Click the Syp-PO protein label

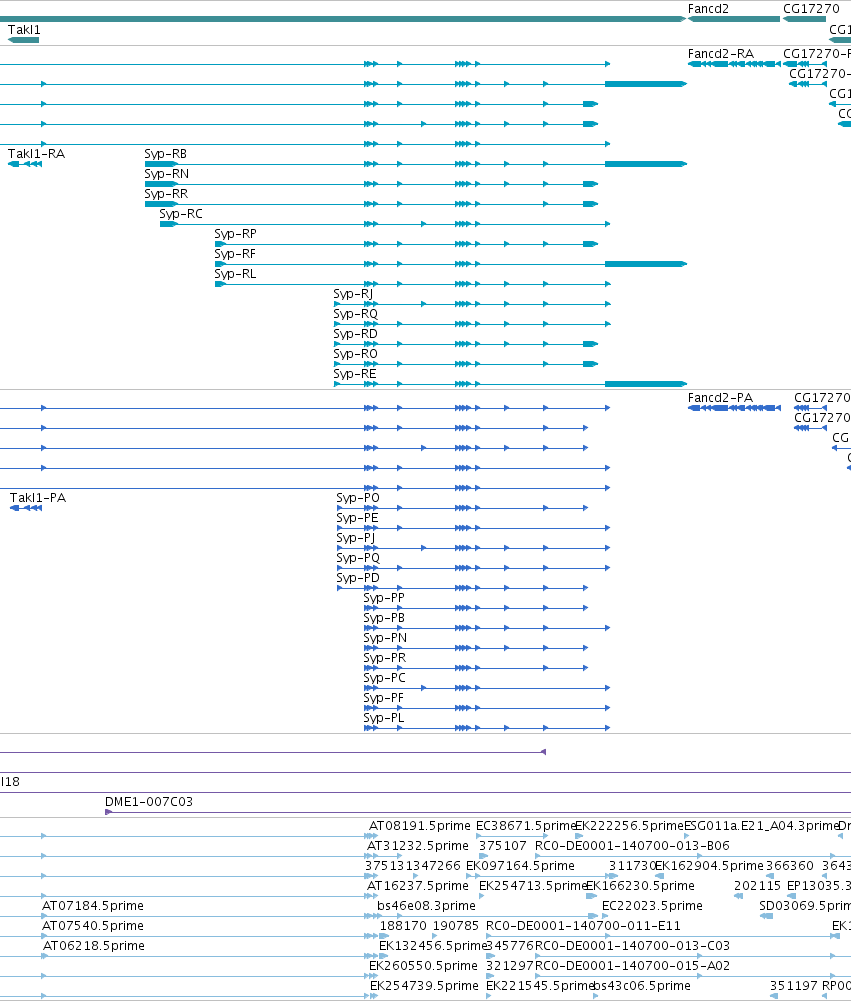(x=358, y=497)
